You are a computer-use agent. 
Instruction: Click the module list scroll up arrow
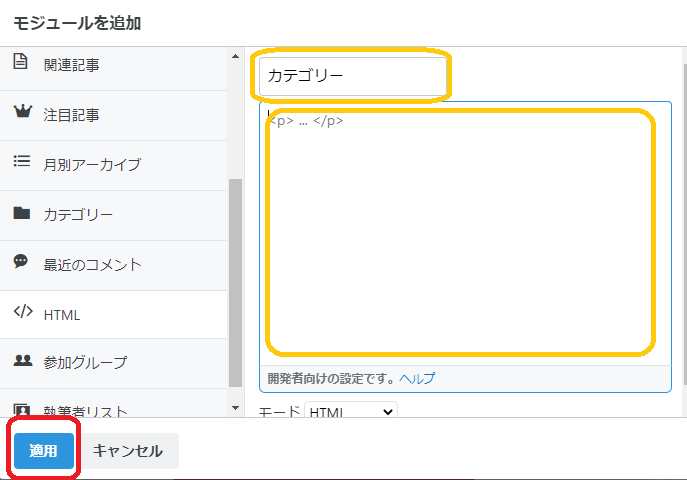(235, 56)
